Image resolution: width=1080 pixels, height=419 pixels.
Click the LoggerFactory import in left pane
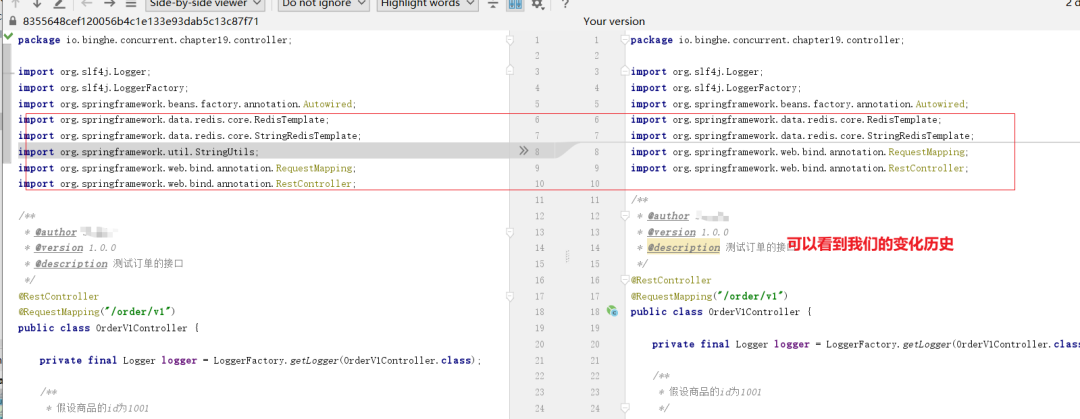103,88
